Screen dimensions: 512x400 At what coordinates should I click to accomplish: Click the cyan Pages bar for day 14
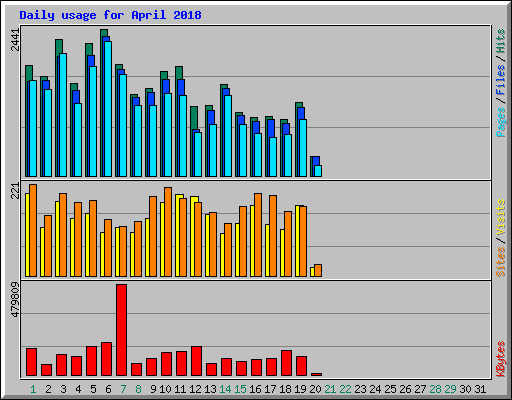pos(228,136)
